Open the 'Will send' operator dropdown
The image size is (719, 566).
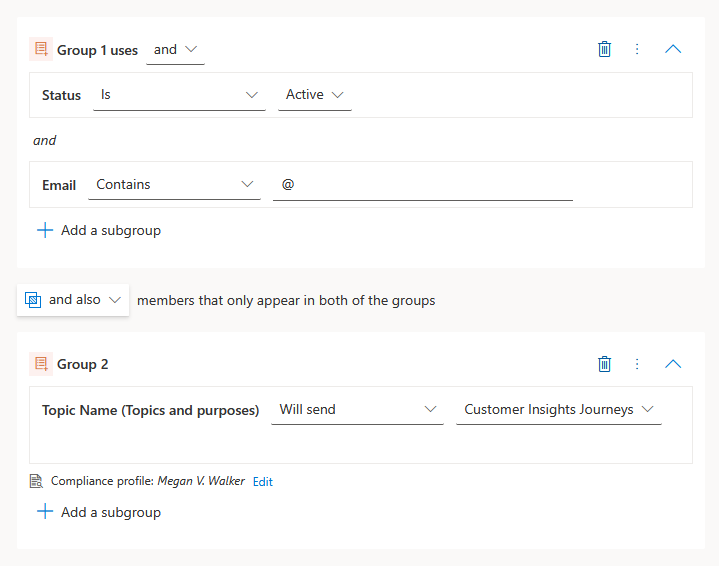click(357, 410)
